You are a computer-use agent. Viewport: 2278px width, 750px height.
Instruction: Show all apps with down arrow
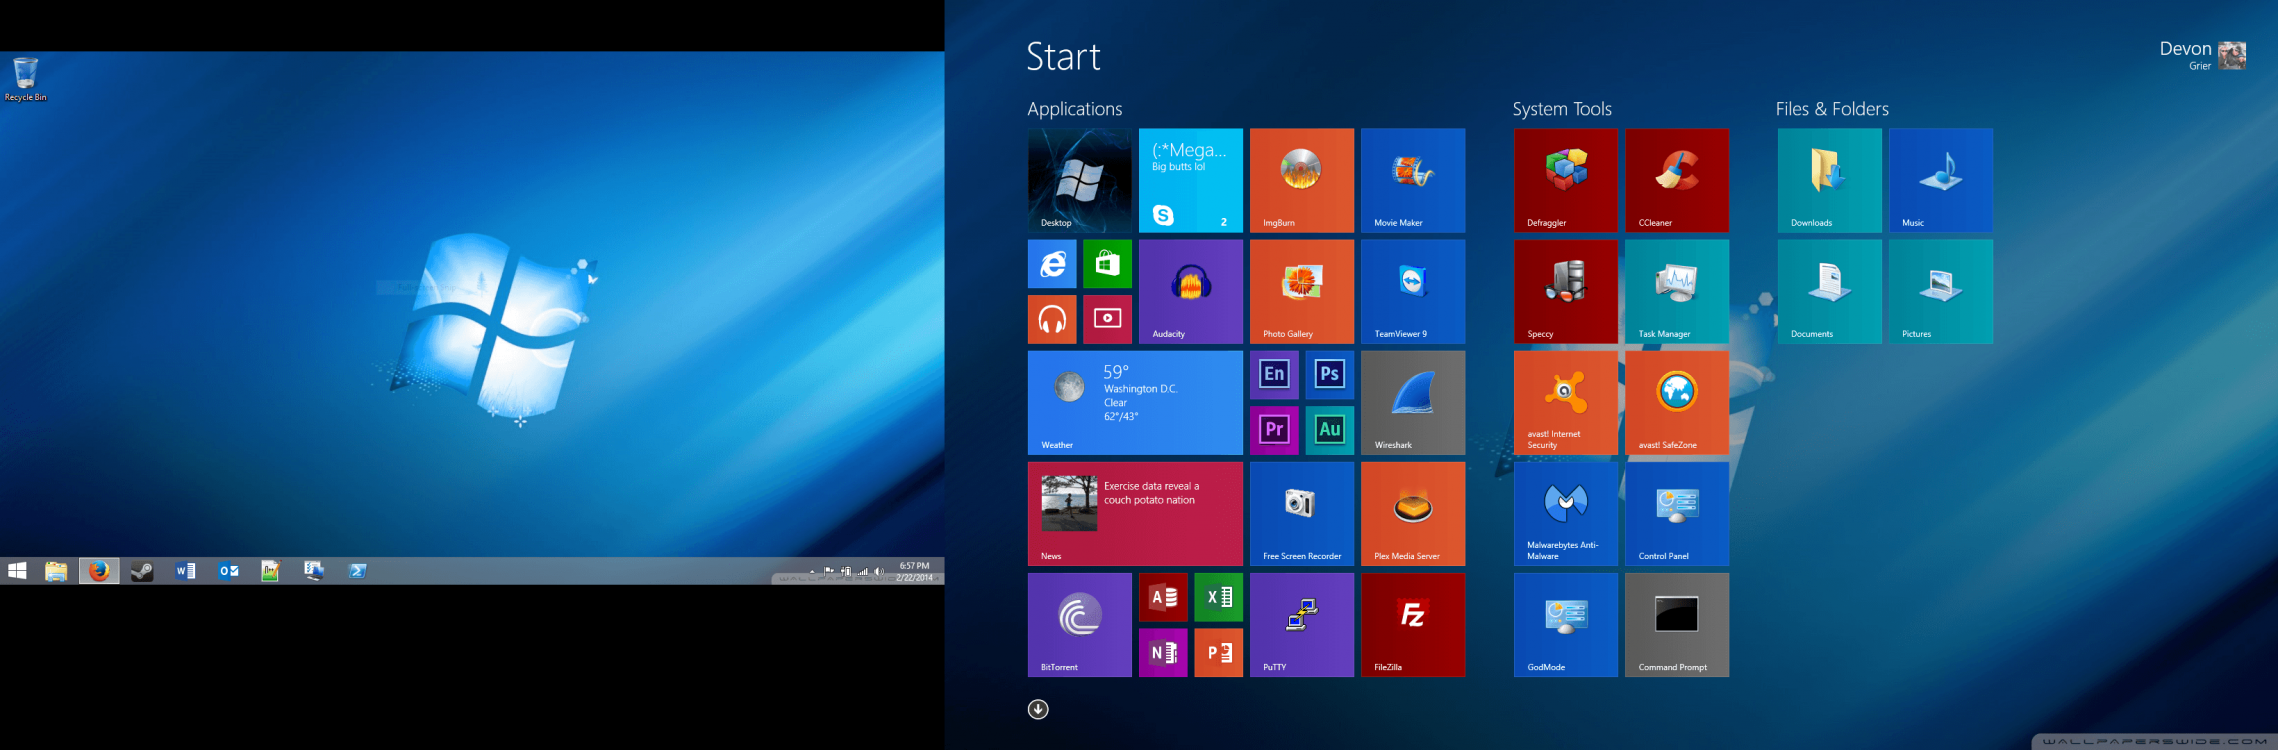[1038, 709]
